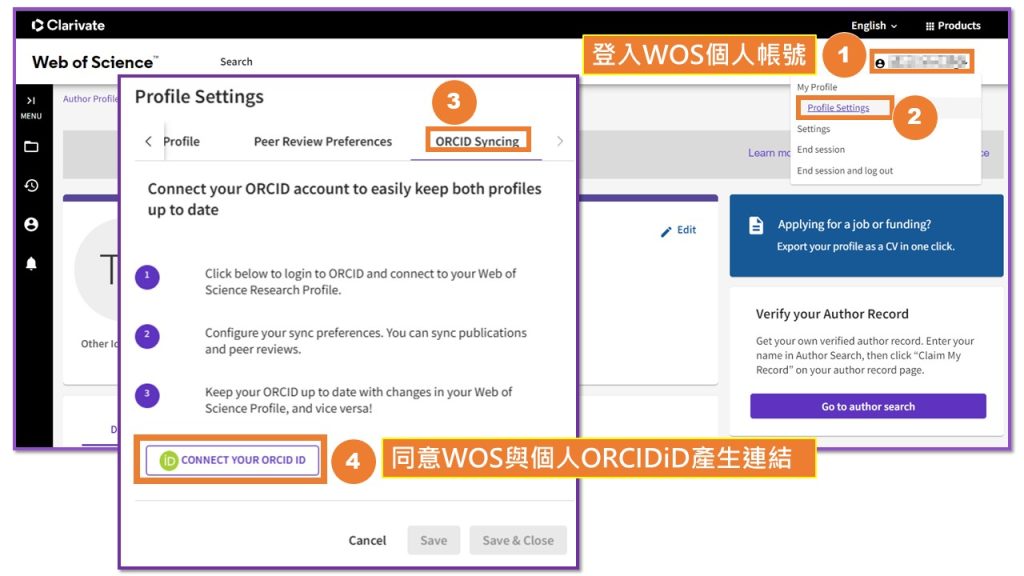This screenshot has width=1024, height=576.
Task: Select My Profile in the account menu
Action: 816,87
